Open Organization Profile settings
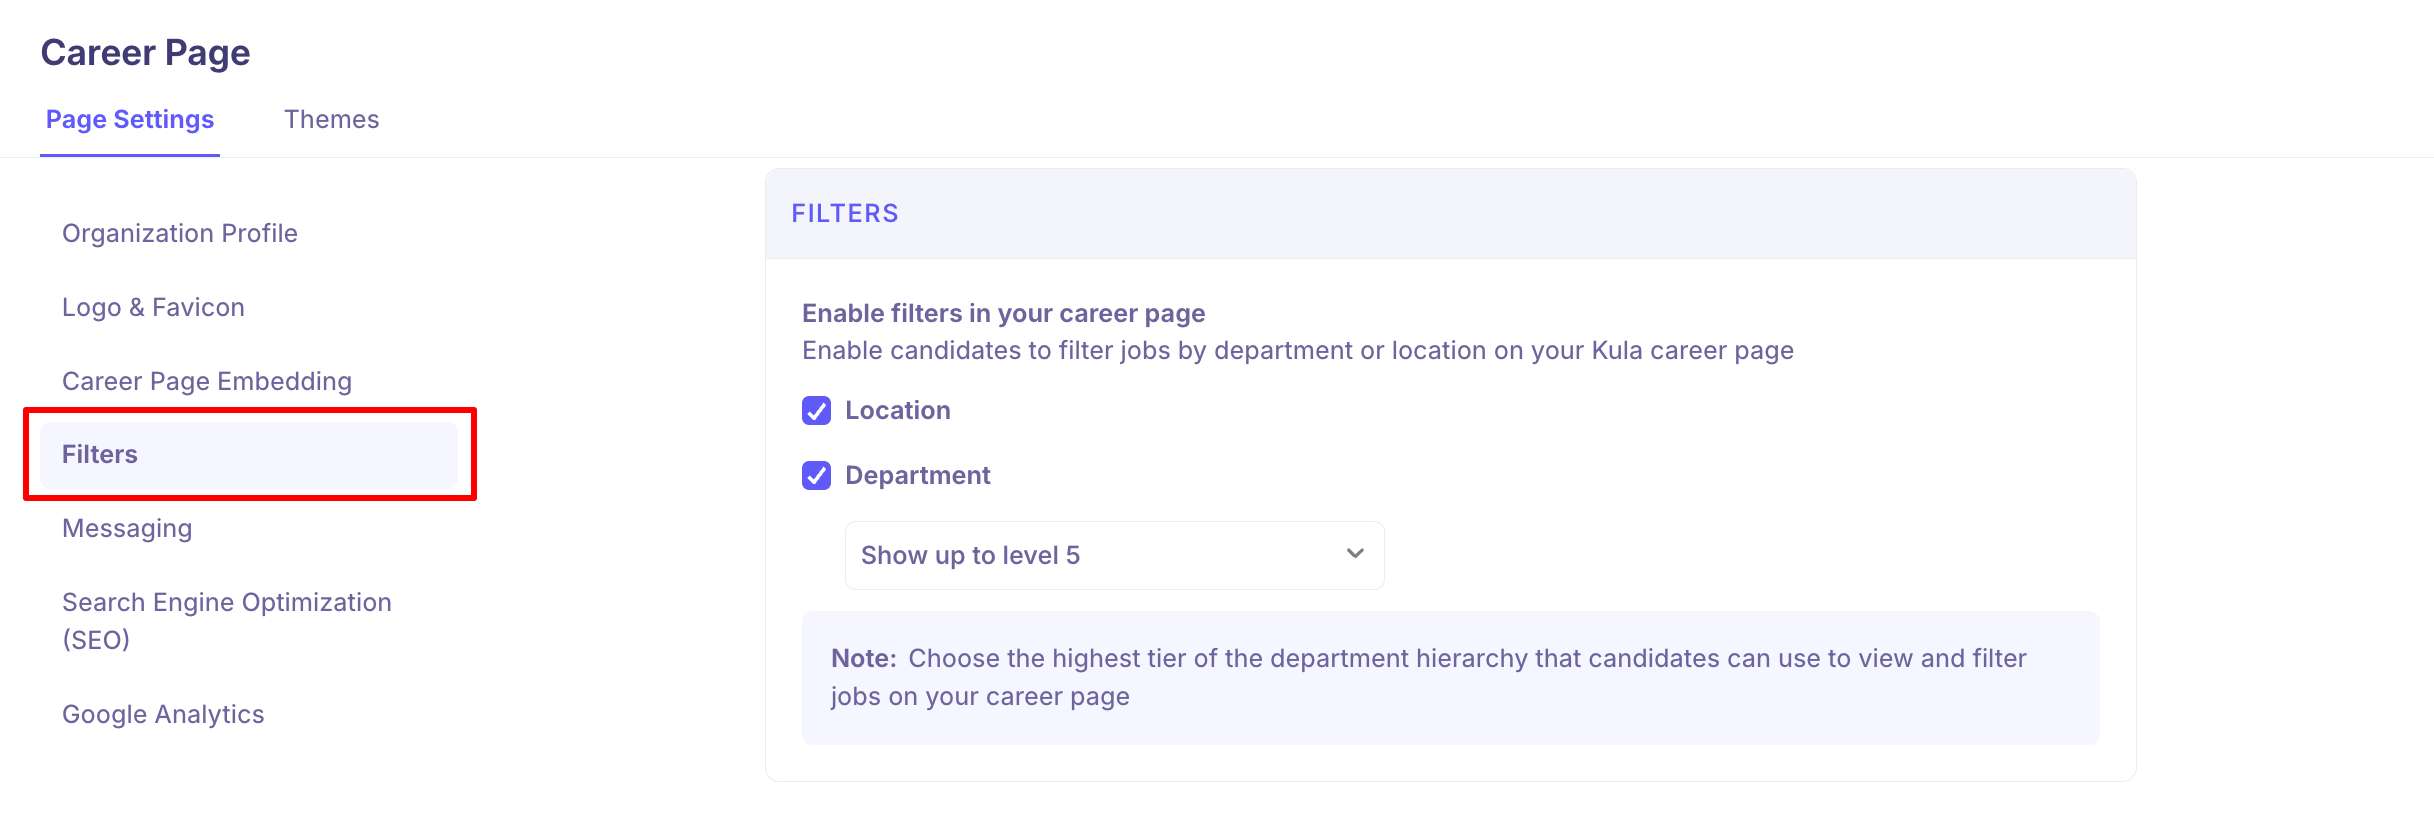Viewport: 2434px width, 816px height. click(180, 233)
